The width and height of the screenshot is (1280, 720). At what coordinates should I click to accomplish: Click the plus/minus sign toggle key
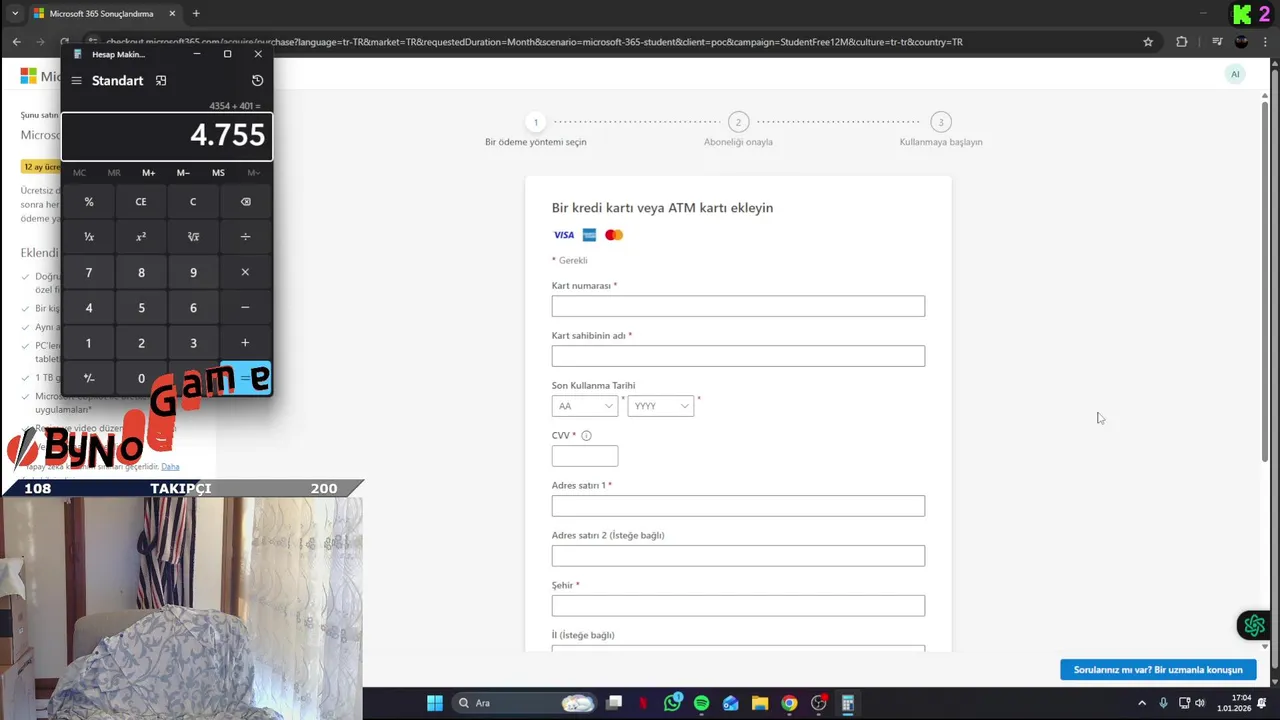click(89, 378)
